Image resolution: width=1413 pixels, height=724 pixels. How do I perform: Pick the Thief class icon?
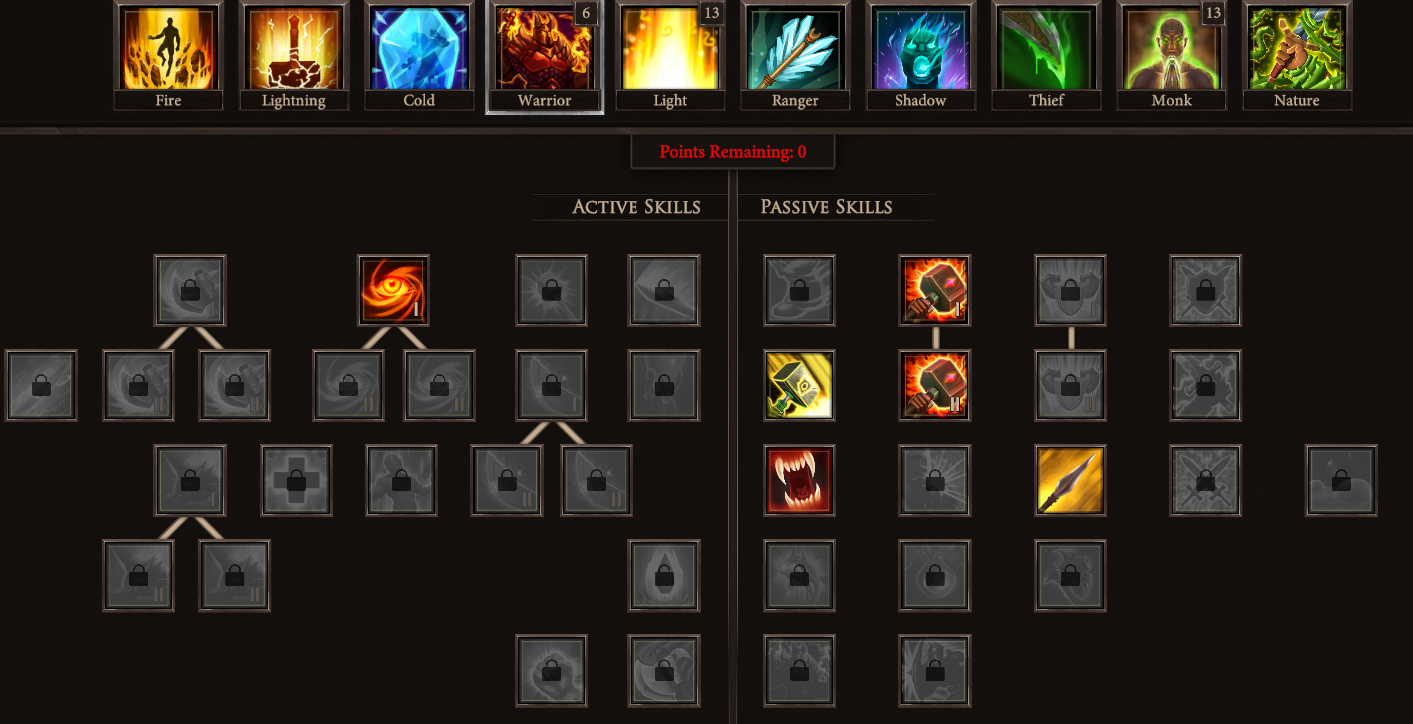[x=1046, y=55]
